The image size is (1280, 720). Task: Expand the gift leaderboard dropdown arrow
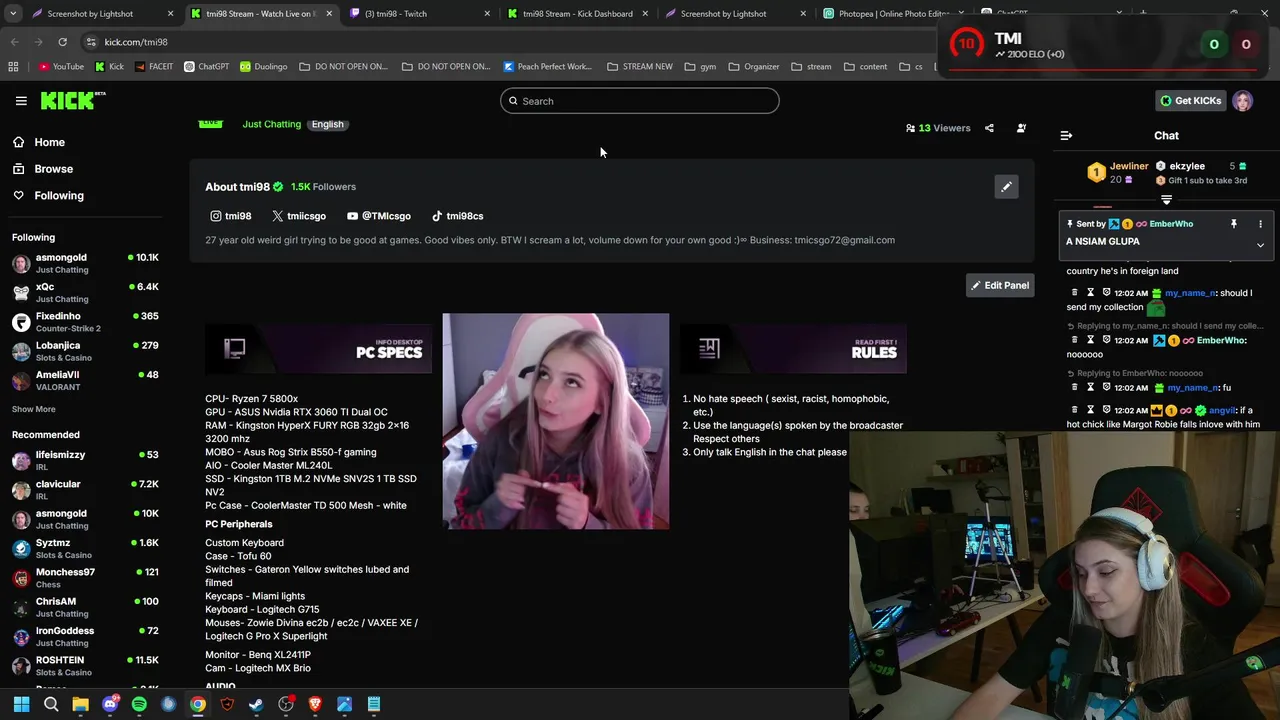(1166, 200)
